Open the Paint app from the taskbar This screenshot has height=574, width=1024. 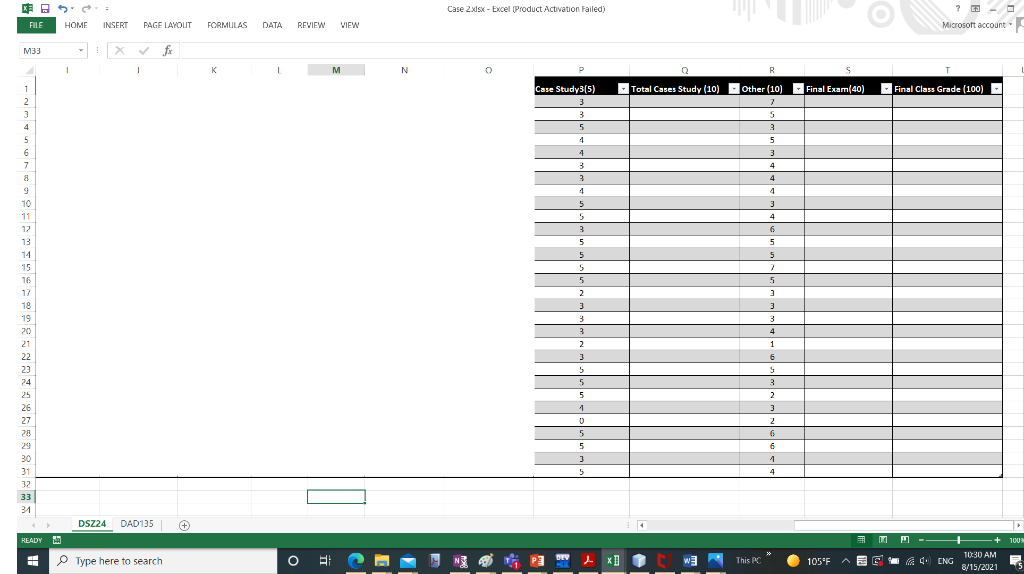(x=485, y=560)
